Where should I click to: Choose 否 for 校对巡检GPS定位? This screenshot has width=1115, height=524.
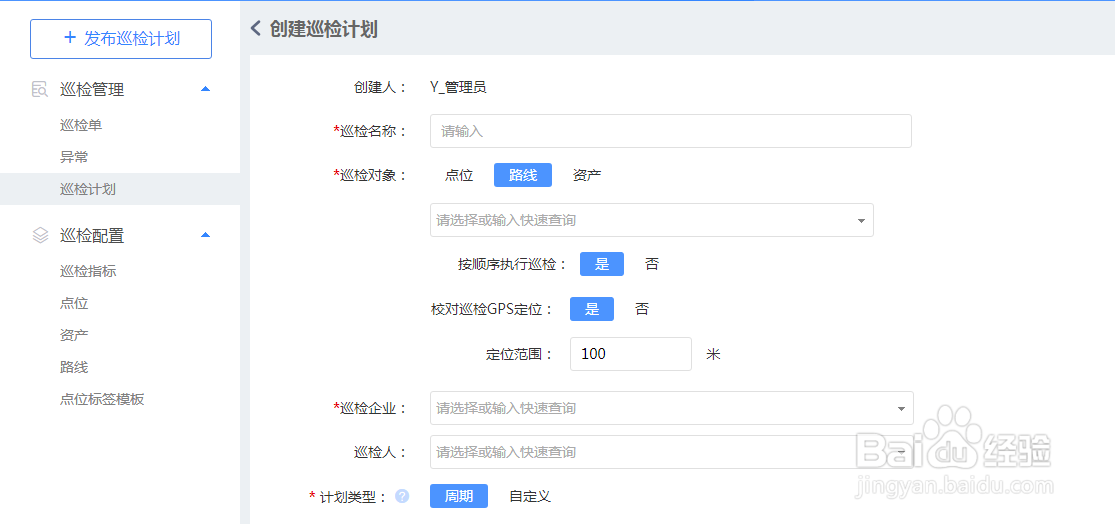click(642, 309)
